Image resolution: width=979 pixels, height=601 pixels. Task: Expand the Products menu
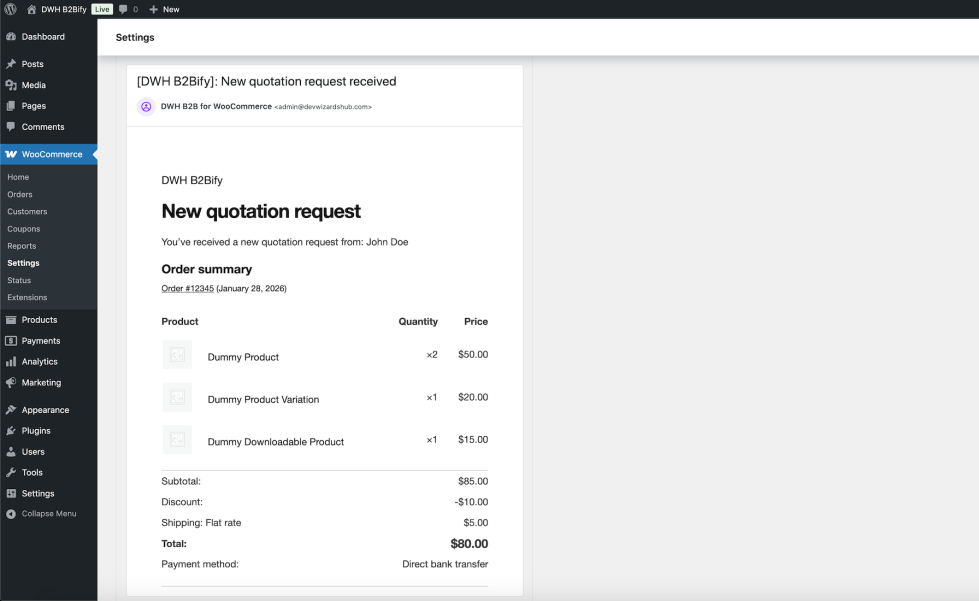pos(39,320)
